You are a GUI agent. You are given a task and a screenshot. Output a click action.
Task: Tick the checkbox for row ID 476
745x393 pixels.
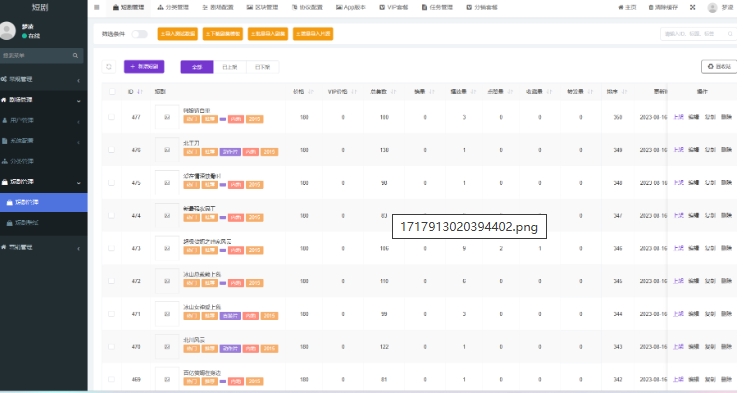tap(111, 150)
